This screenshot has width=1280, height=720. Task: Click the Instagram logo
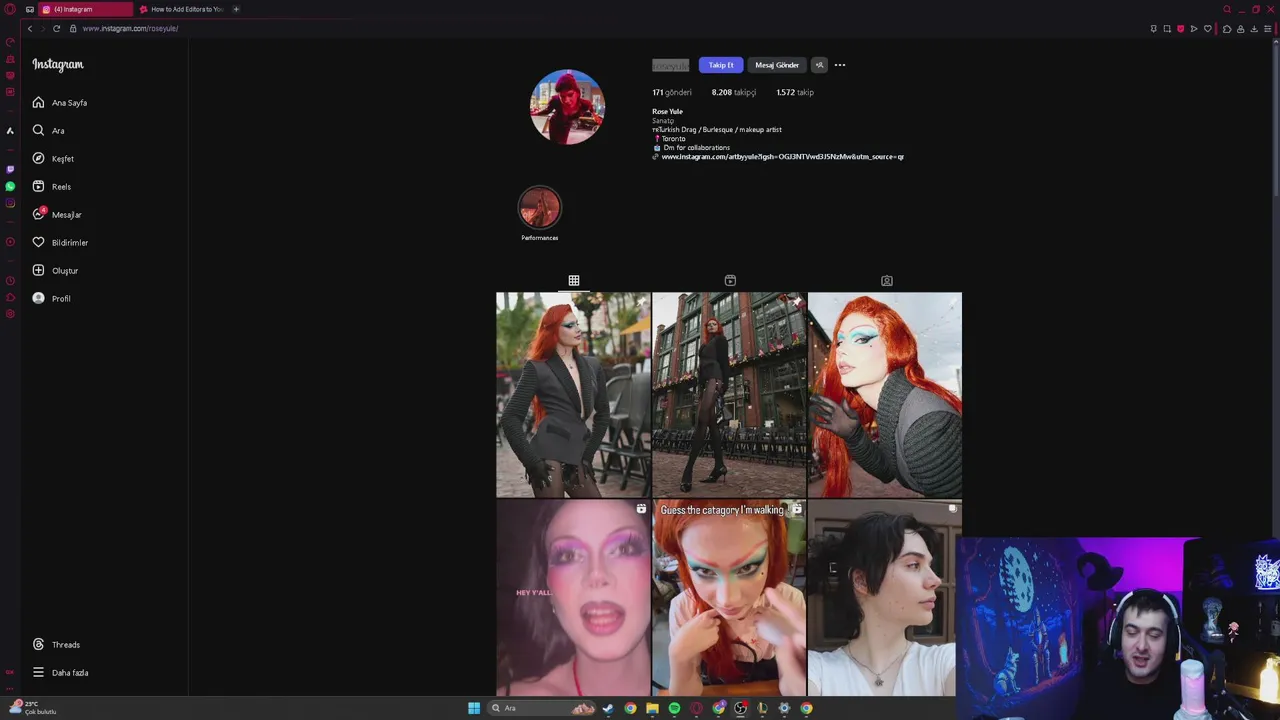point(58,65)
